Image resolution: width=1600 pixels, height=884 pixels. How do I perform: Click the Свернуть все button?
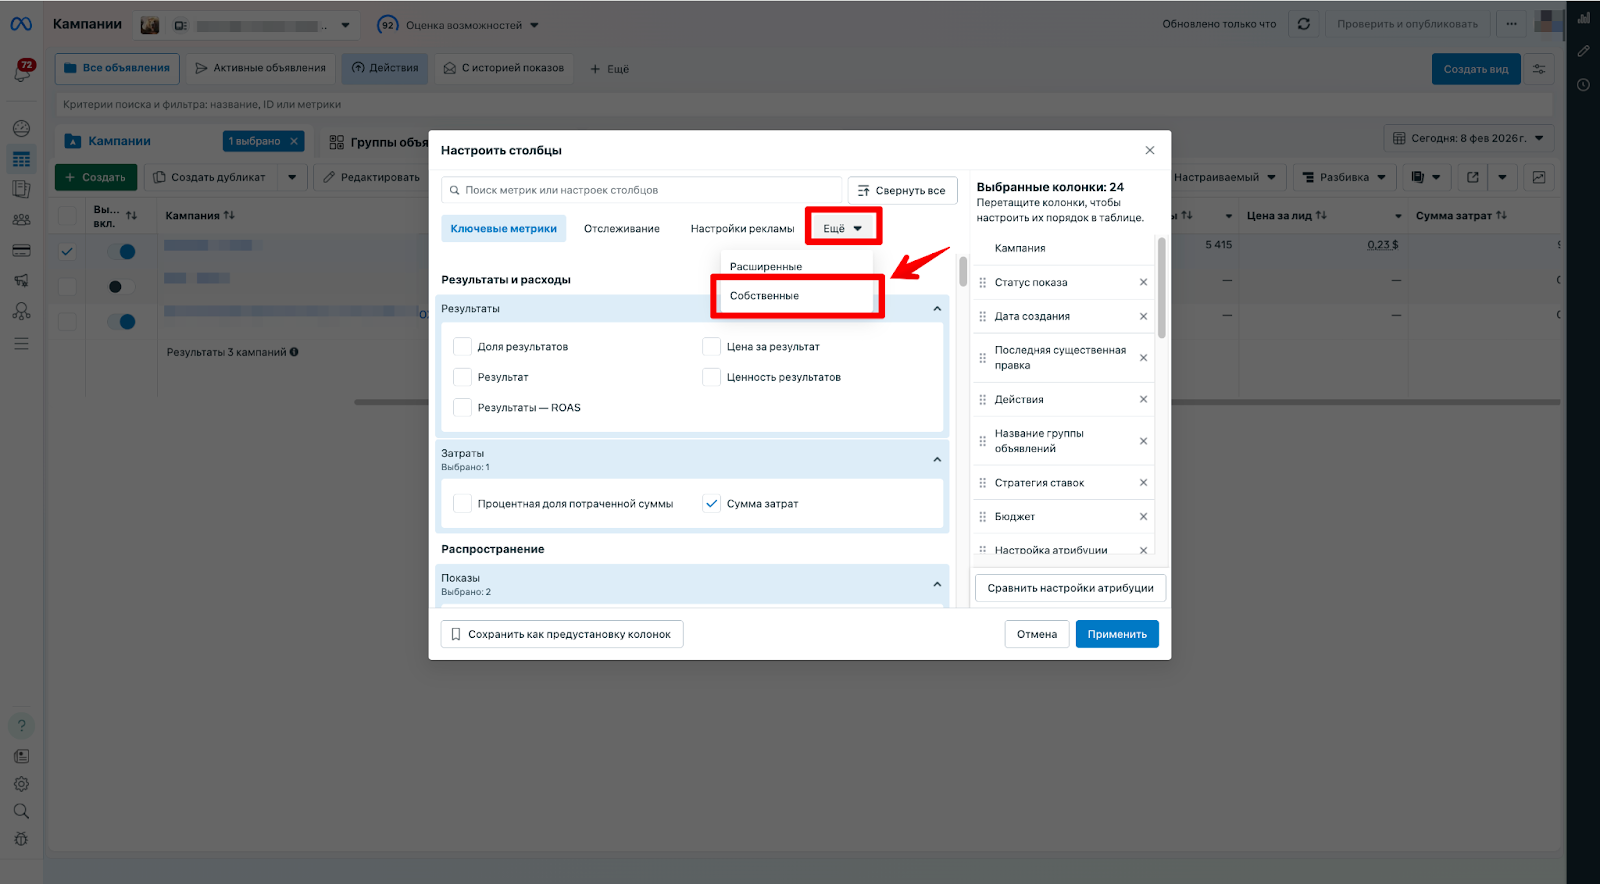[902, 190]
